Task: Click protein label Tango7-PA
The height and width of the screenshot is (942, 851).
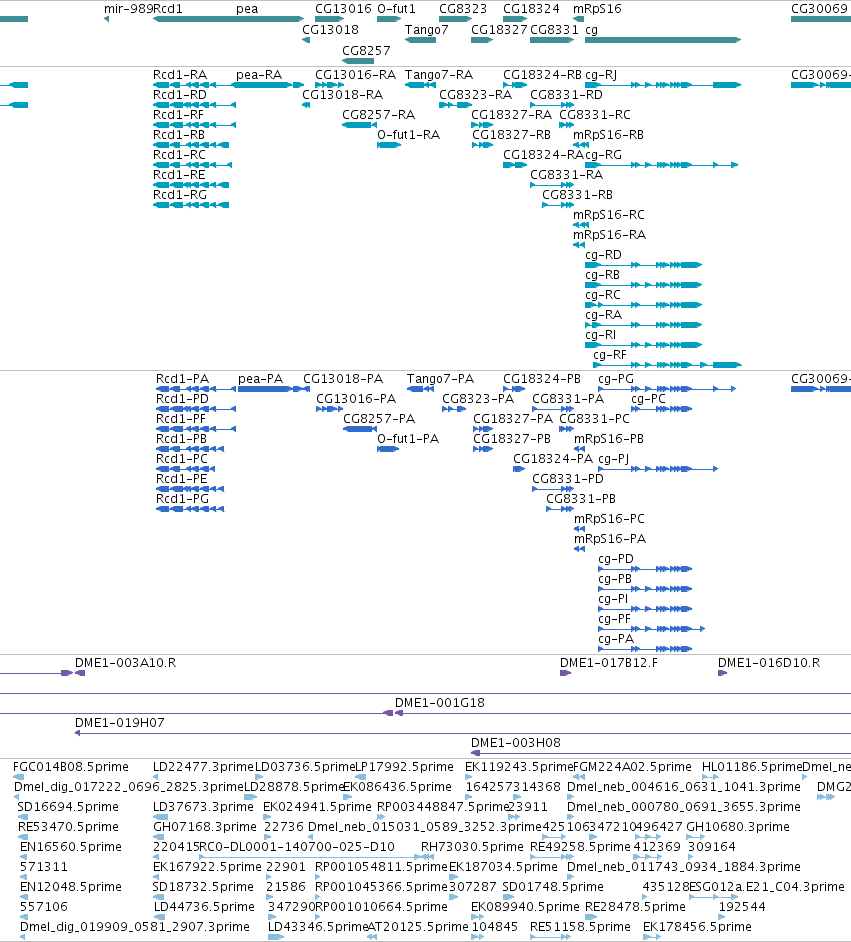Action: pos(440,379)
